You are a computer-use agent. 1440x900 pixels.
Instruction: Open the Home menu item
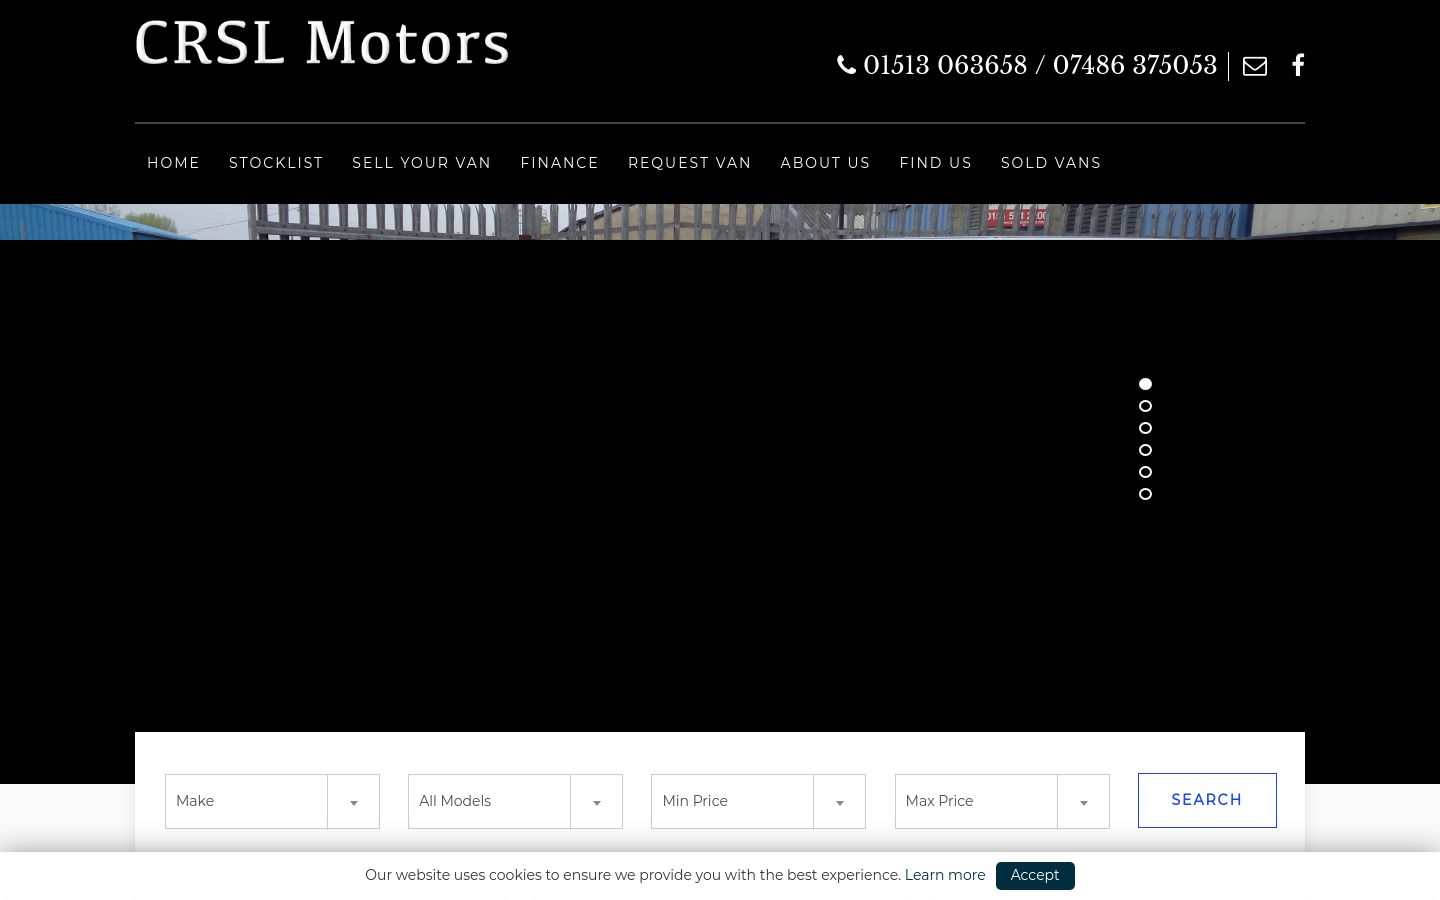(174, 163)
